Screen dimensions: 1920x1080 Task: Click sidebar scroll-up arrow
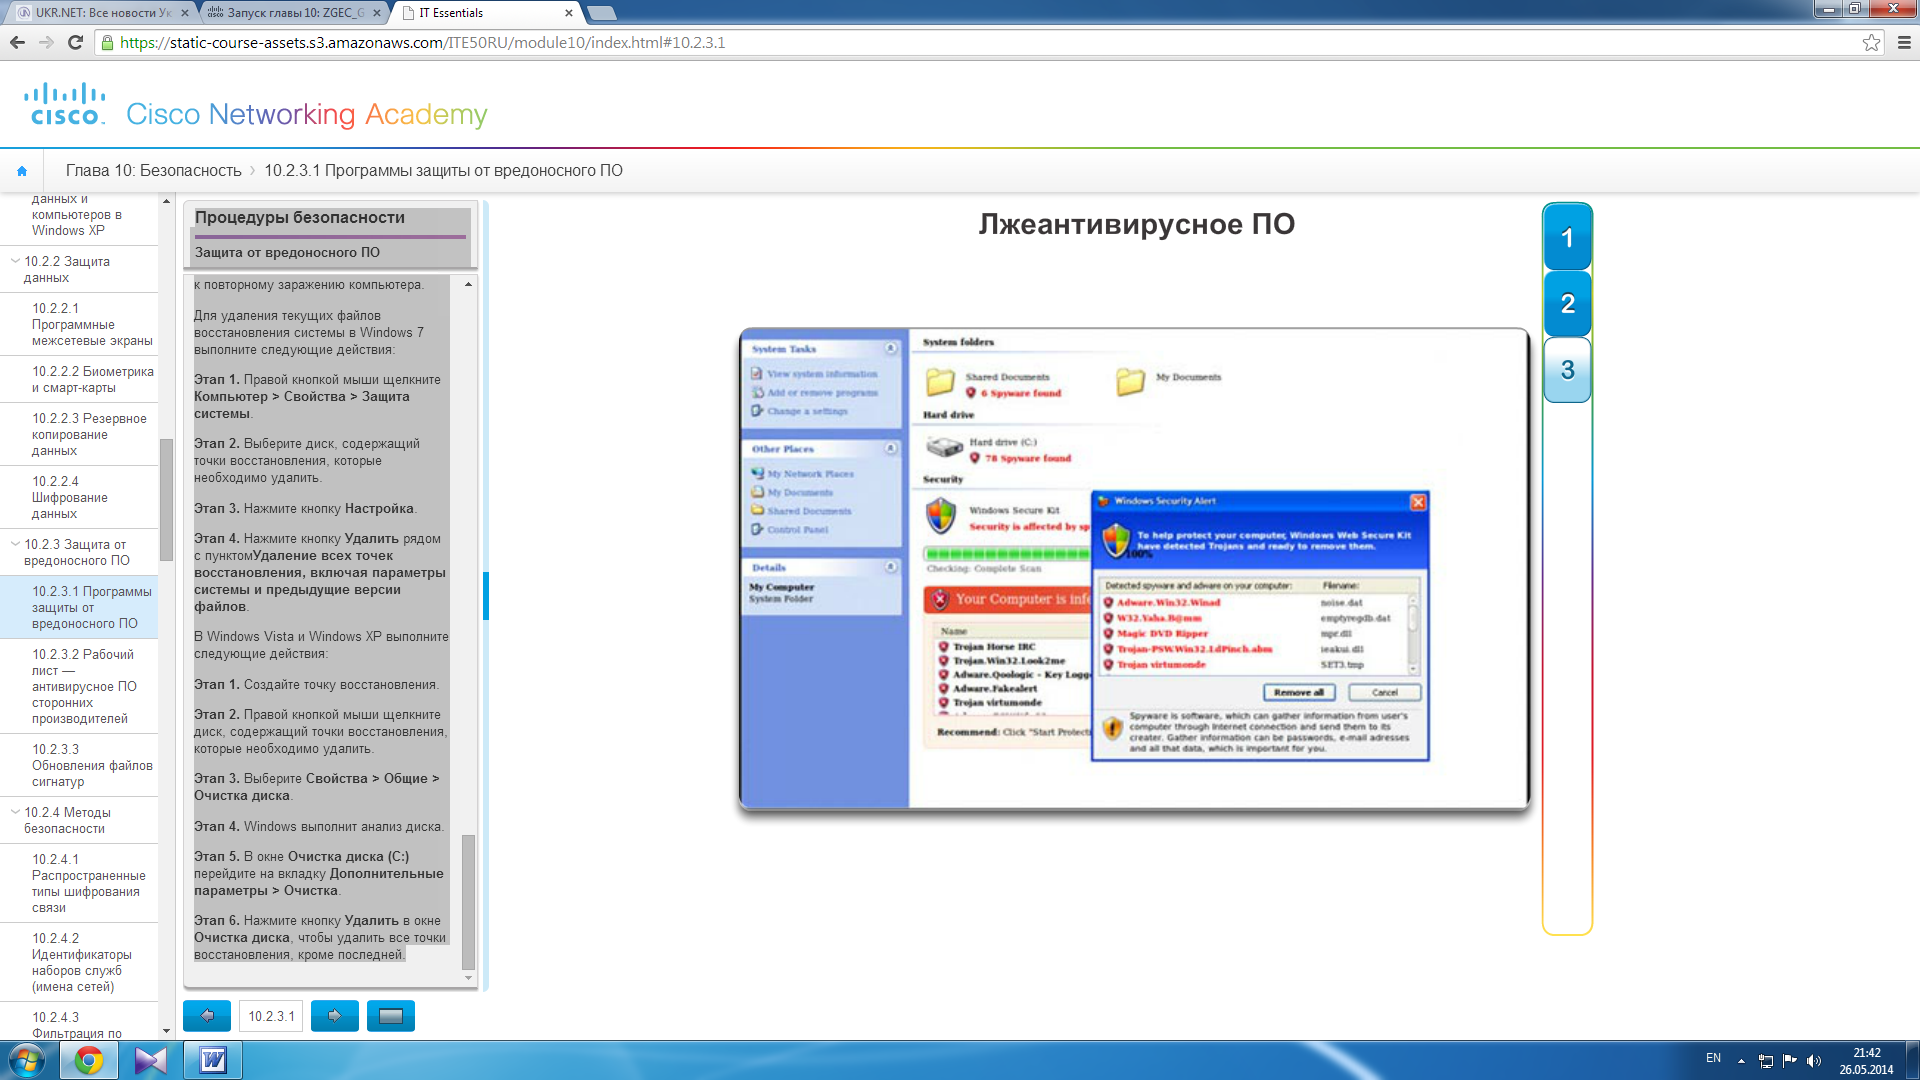click(166, 200)
